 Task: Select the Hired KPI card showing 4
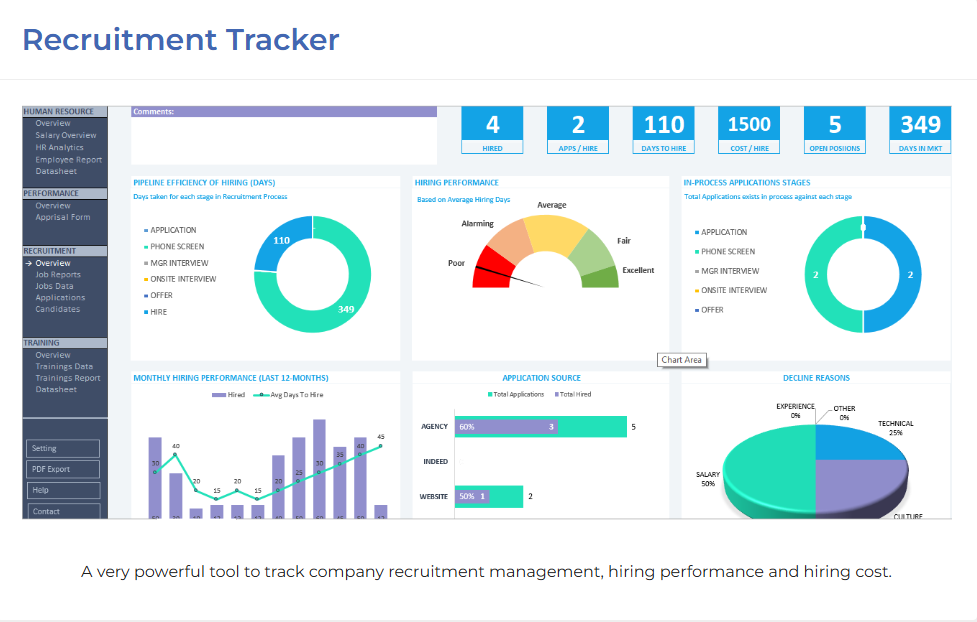point(492,130)
